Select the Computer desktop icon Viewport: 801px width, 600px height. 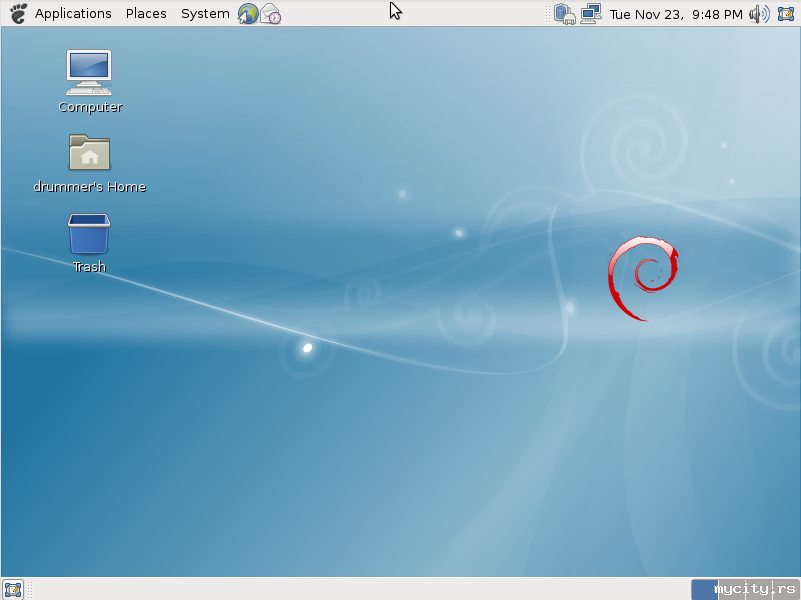tap(89, 73)
